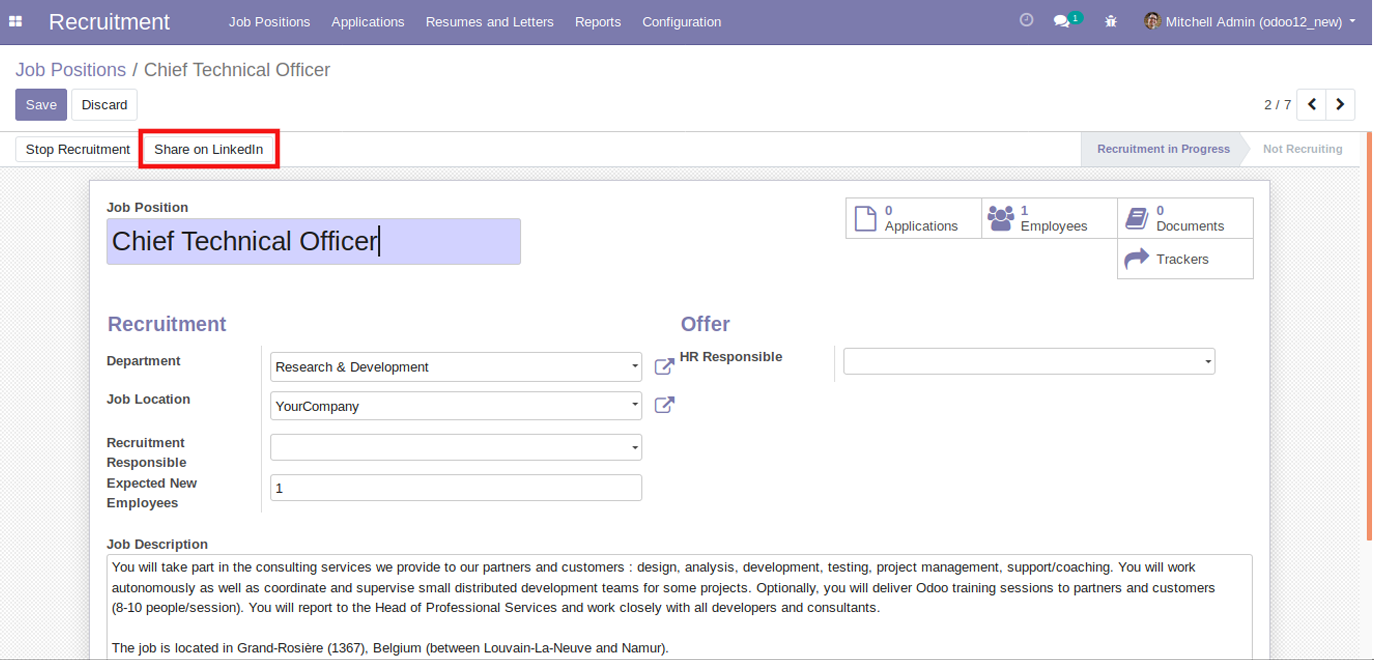This screenshot has height=660, width=1374.
Task: Click the 0 Documents stat button
Action: tap(1185, 218)
